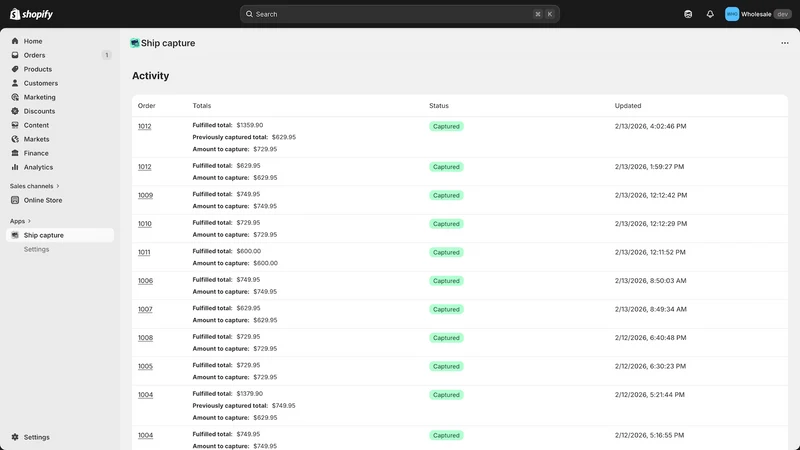Expand the Sales channels section chevron
The image size is (800, 450).
(58, 186)
